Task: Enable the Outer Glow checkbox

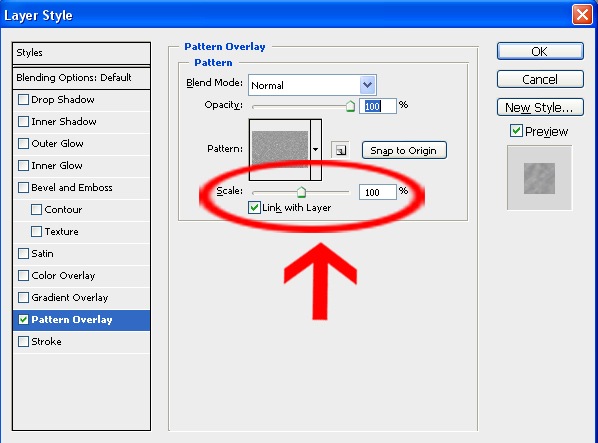Action: pyautogui.click(x=24, y=144)
